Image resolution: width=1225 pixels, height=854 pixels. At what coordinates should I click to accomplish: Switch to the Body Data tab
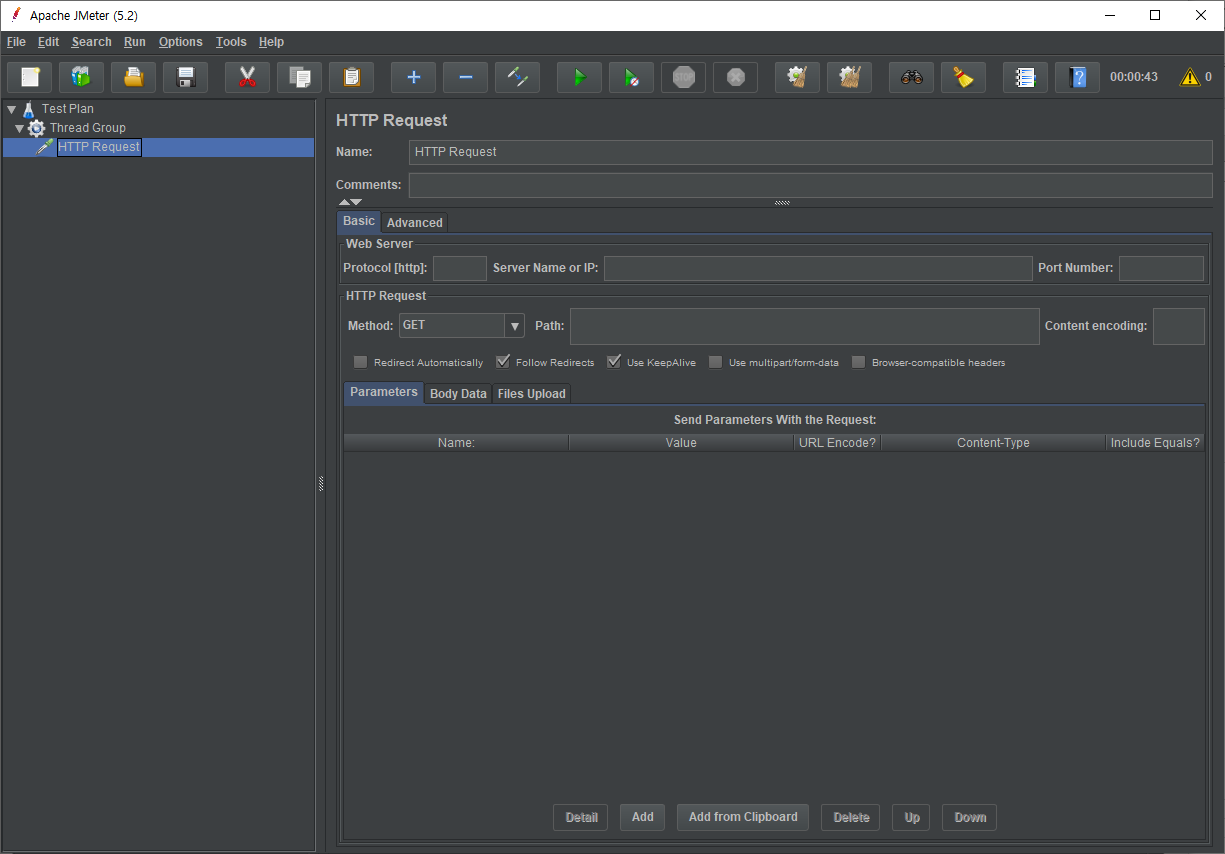pos(458,394)
